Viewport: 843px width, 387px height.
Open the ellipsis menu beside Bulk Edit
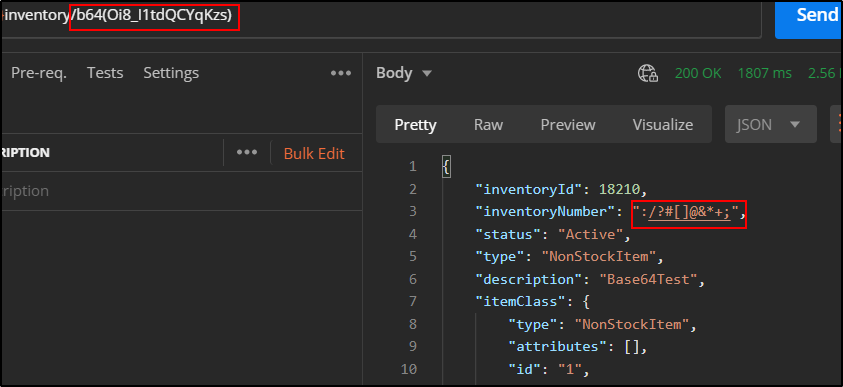247,153
